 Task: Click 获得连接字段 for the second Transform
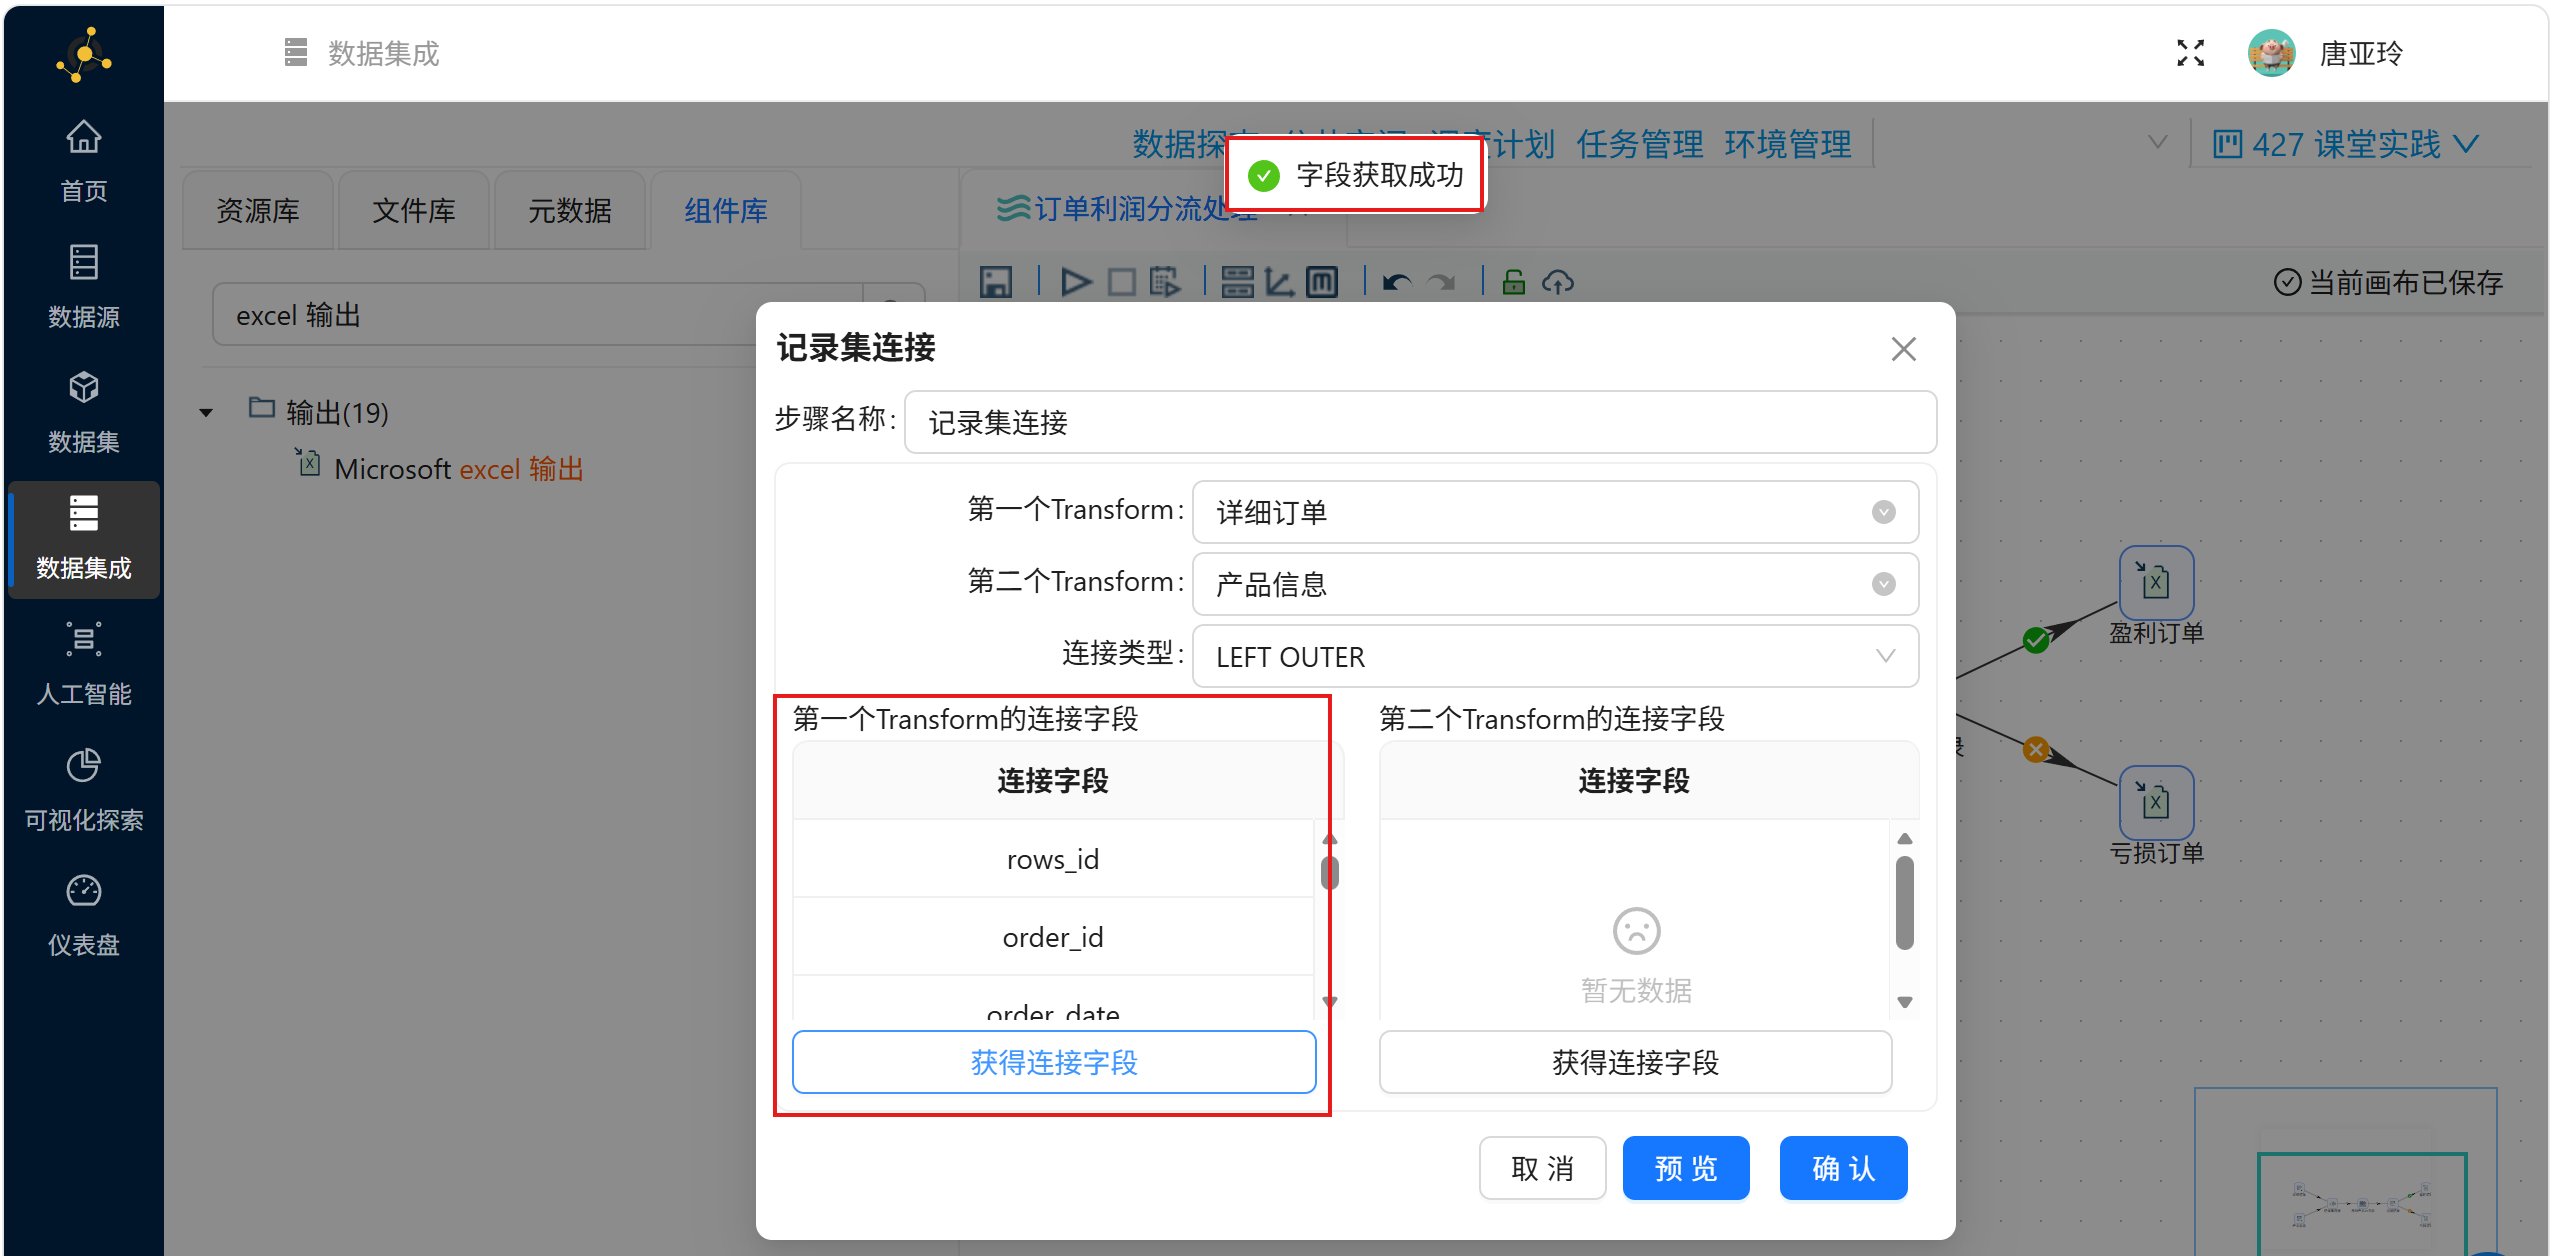(x=1634, y=1062)
